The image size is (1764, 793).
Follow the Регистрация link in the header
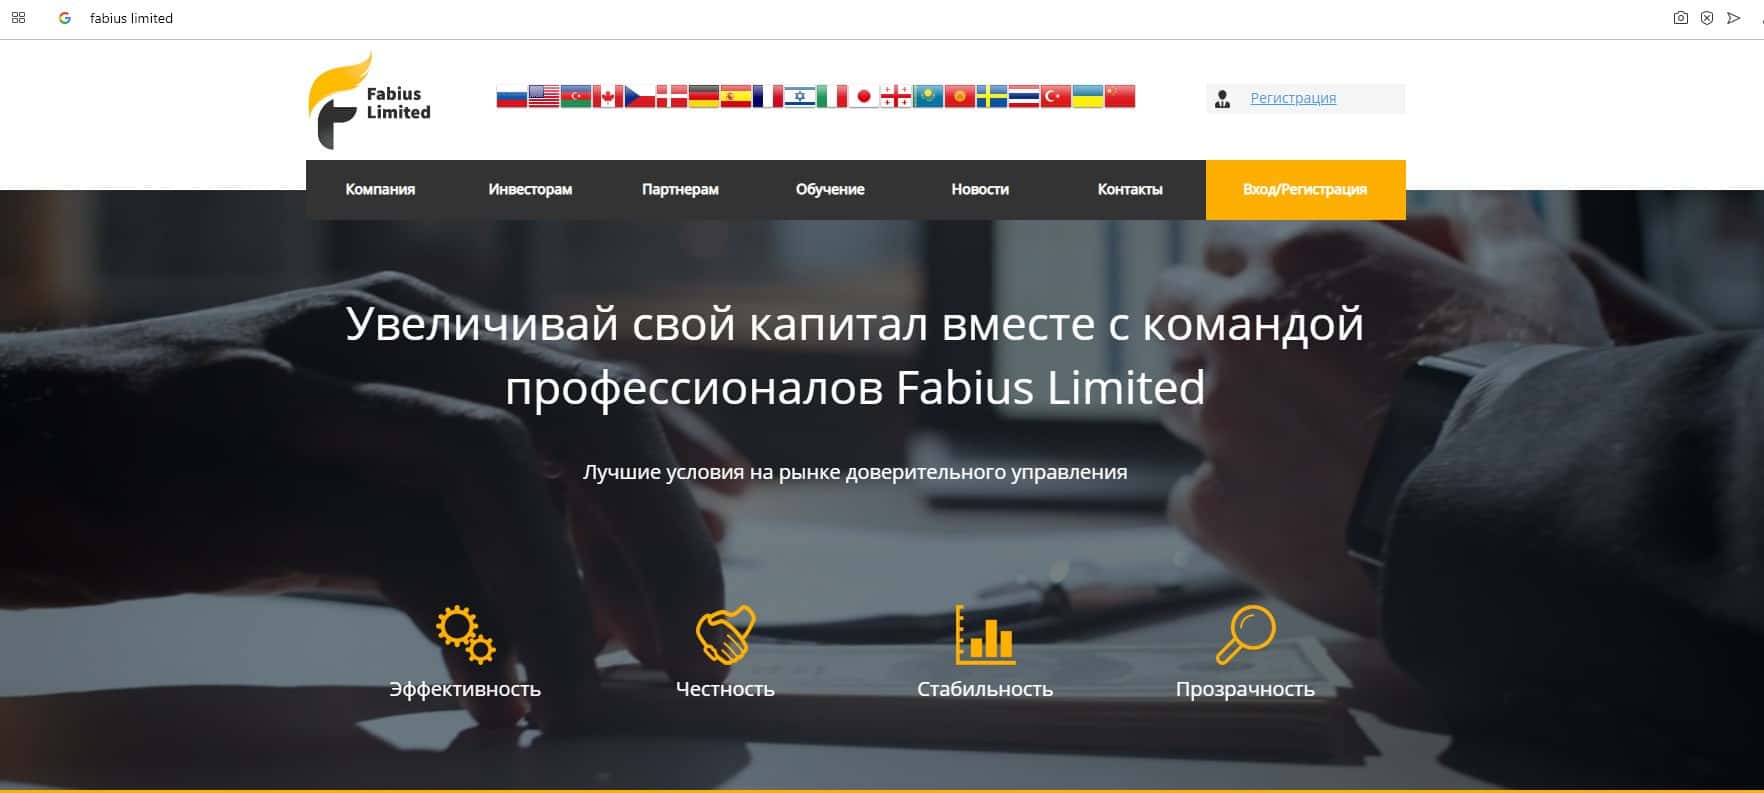1293,98
